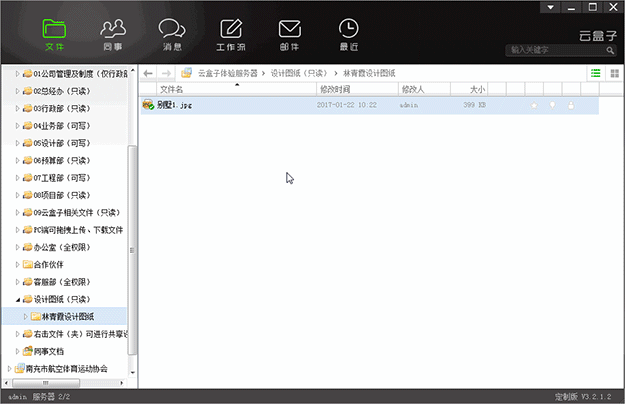Select 合作伙伴 folder
Screen dimensions: 625x404
(48, 265)
